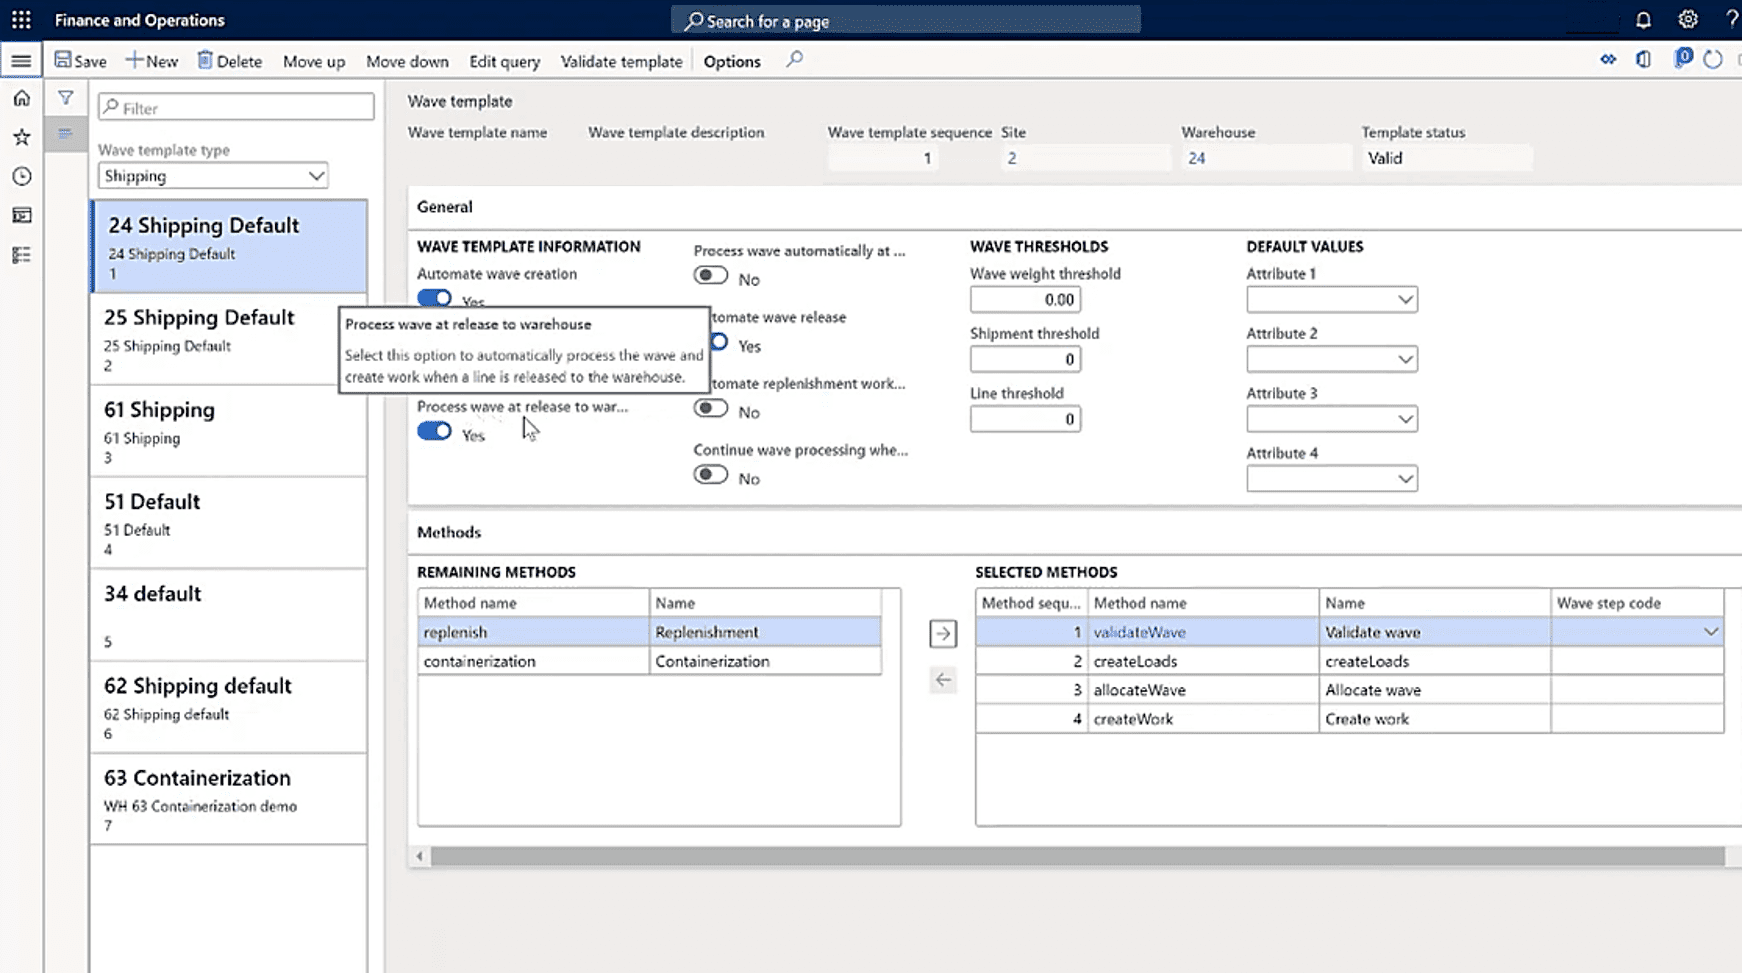Open Attribute 4 dropdown
This screenshot has width=1742, height=973.
(1332, 479)
